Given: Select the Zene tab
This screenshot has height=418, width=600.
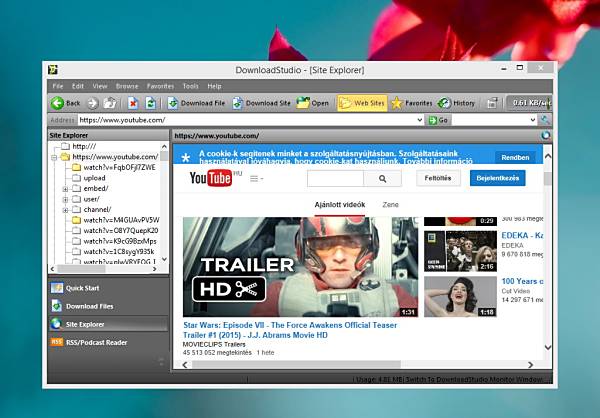Looking at the screenshot, I should (x=390, y=205).
